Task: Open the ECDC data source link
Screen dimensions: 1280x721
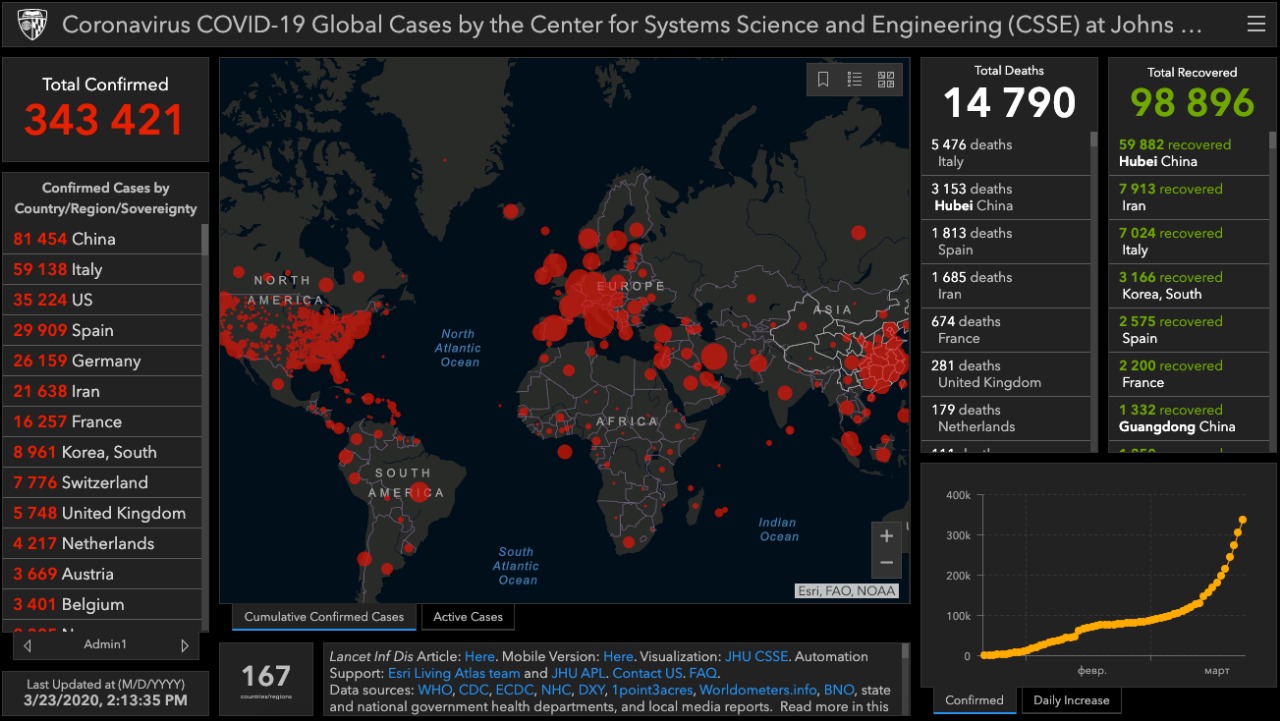Action: (514, 691)
